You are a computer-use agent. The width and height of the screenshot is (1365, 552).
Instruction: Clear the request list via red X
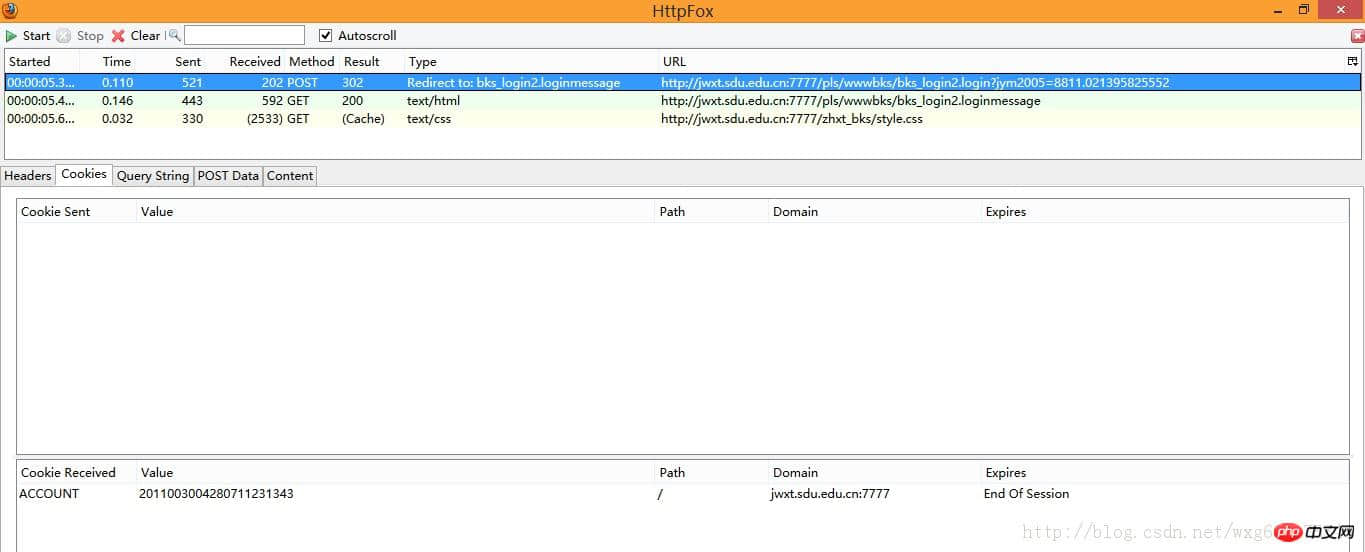click(118, 36)
